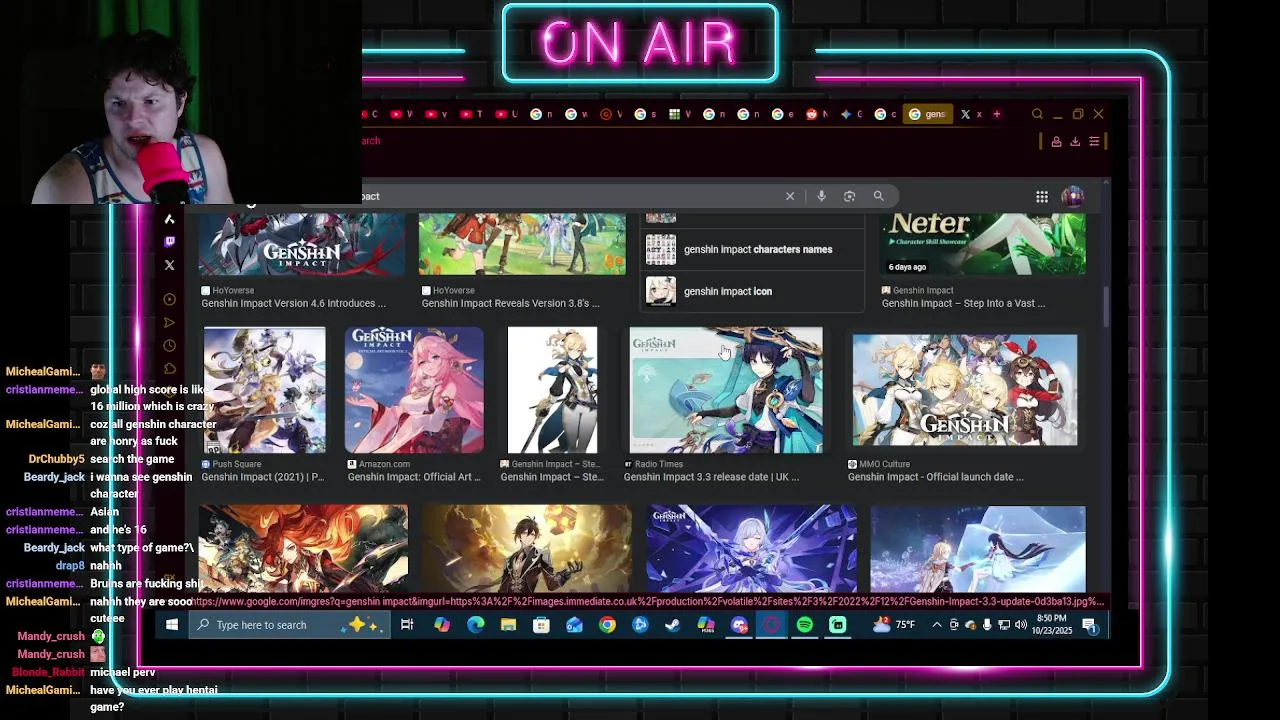This screenshot has height=720, width=1280.
Task: Click 'Genshin Impact - Official launch date' caption
Action: point(936,477)
